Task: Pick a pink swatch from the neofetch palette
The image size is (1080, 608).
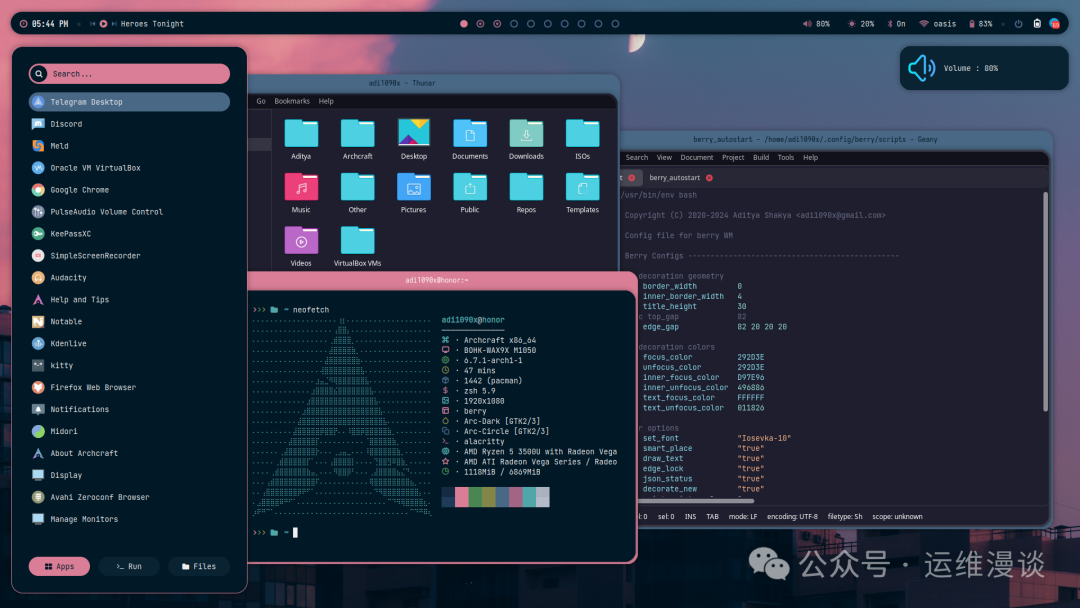Action: pos(461,497)
